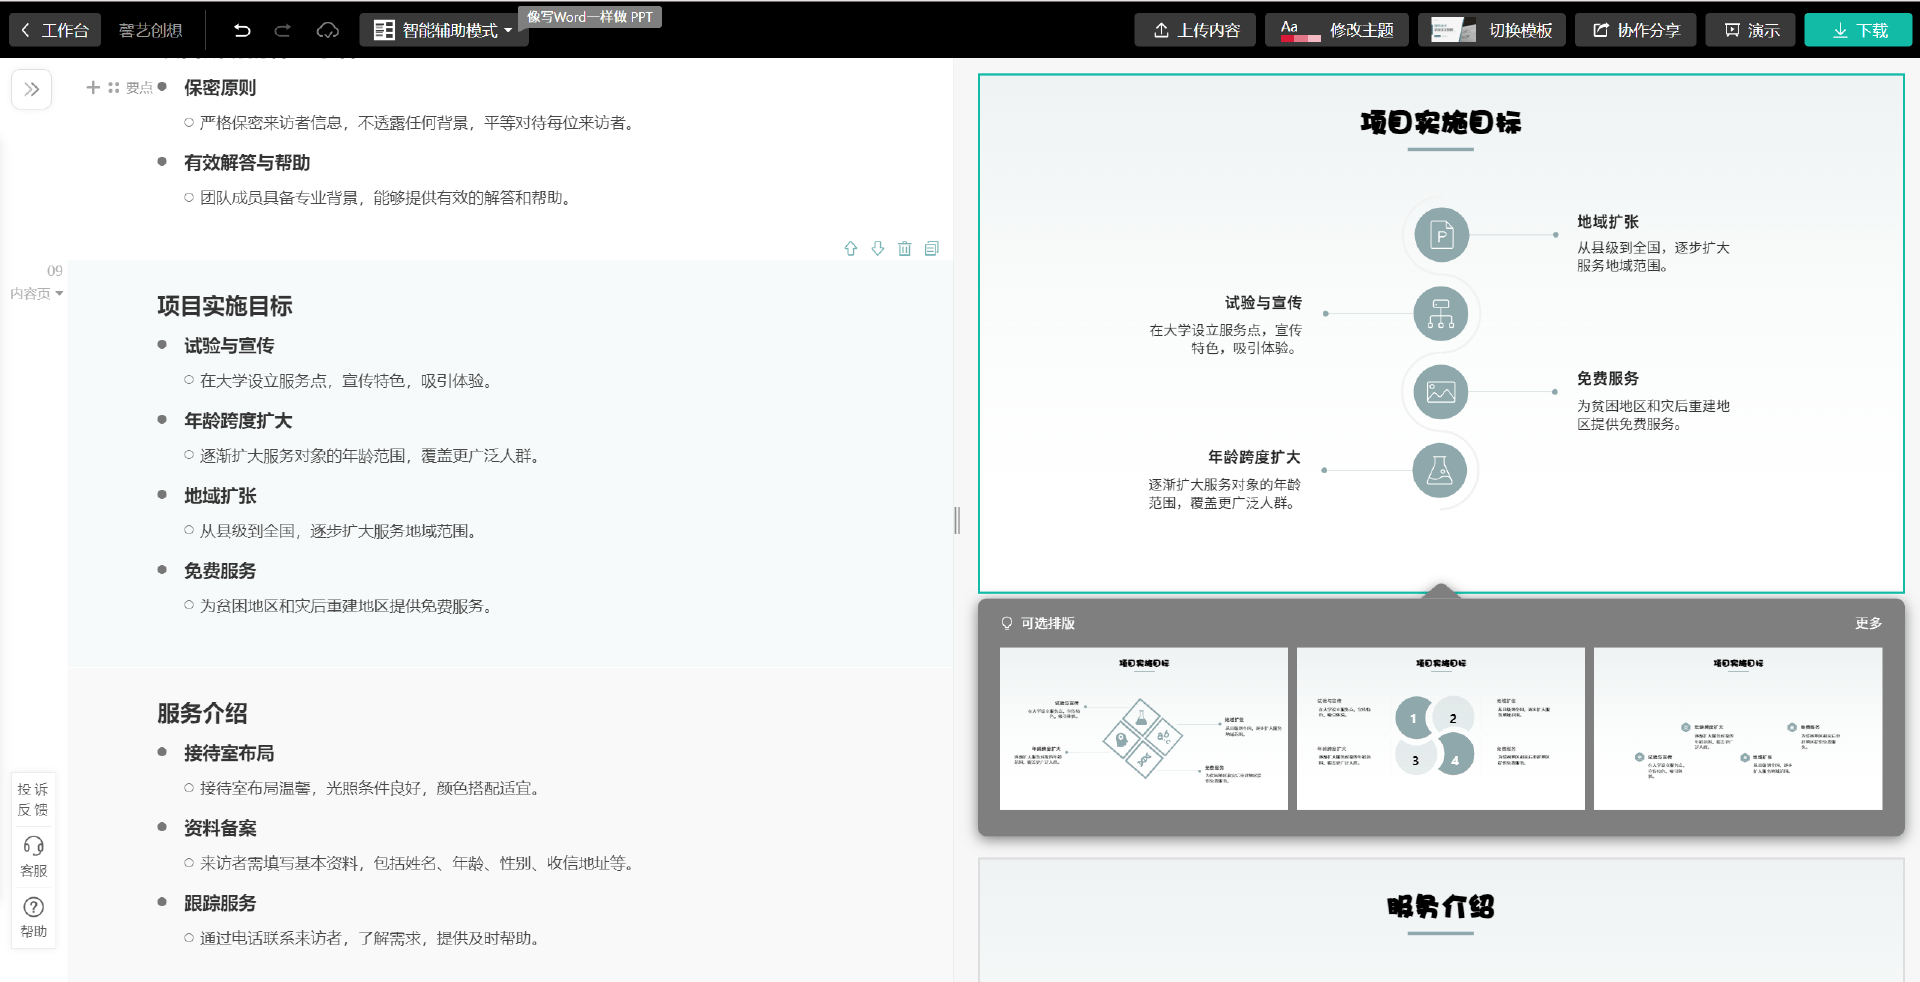Add a new point with plus icon

(93, 88)
